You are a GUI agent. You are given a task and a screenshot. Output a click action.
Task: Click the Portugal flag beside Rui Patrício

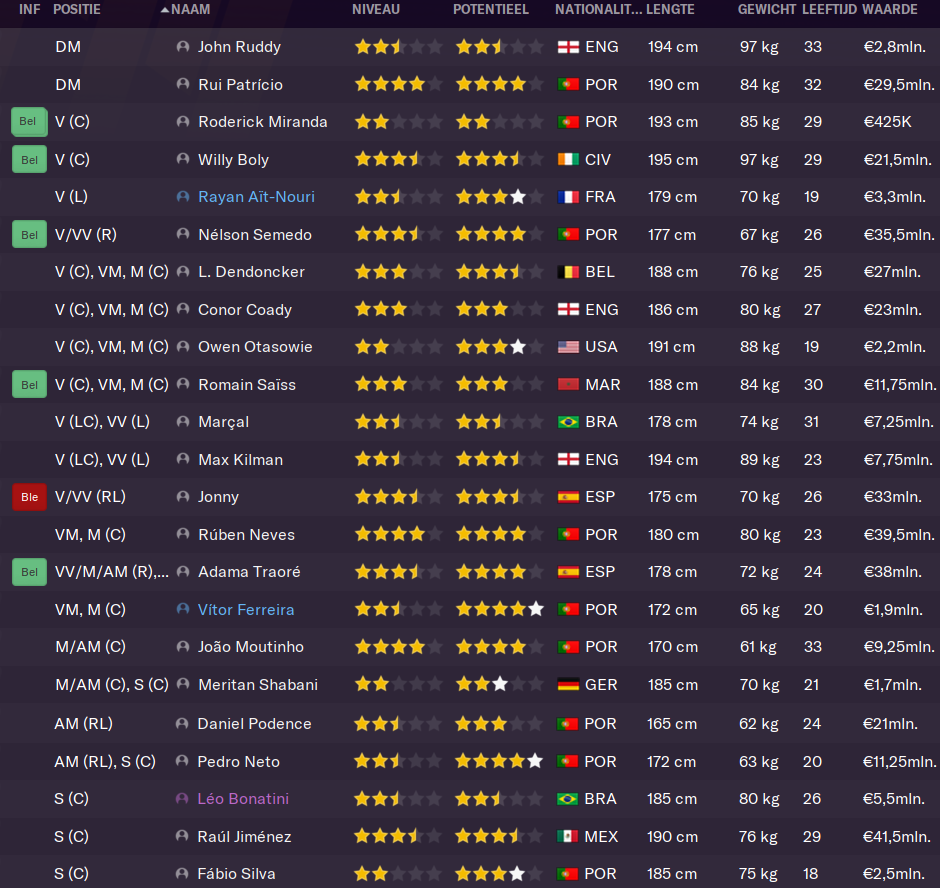[568, 85]
